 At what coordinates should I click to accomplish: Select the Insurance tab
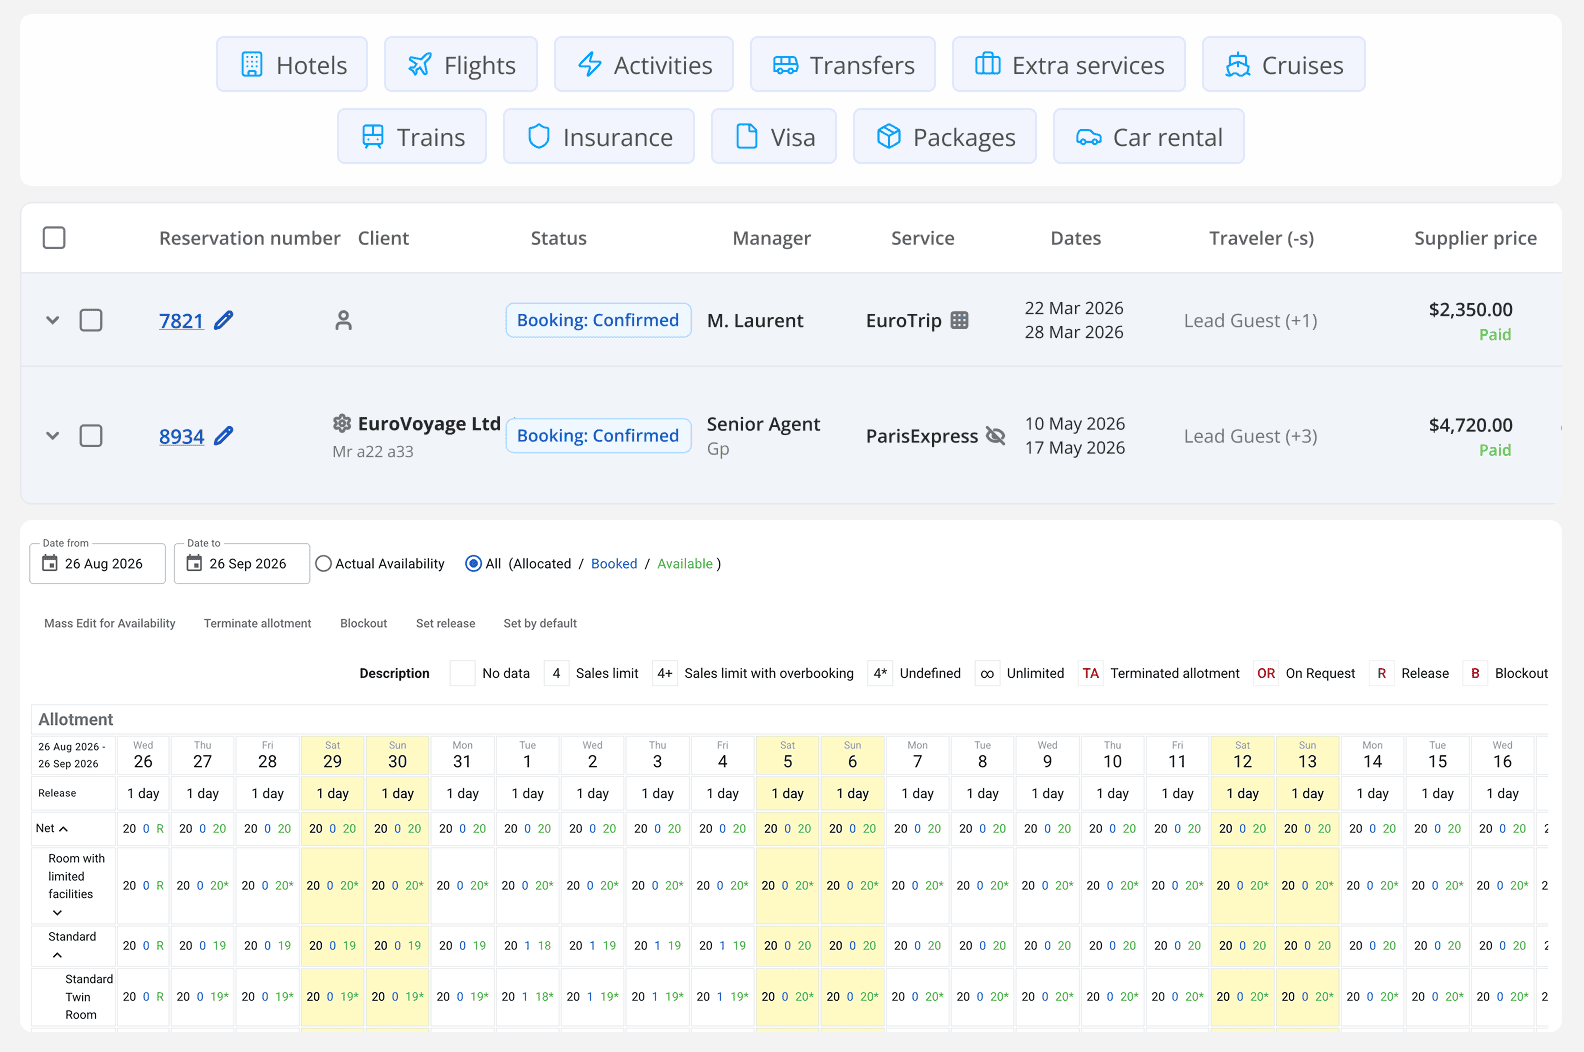coord(599,137)
